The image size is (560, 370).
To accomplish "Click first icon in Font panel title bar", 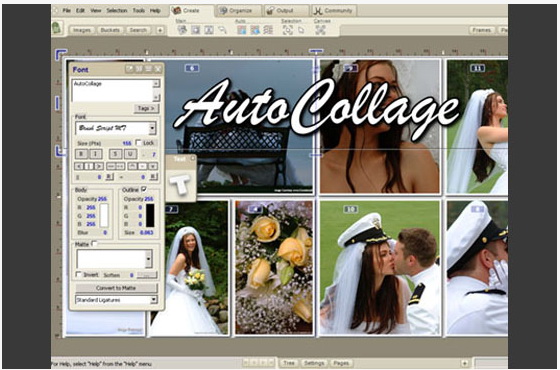I will [130, 69].
